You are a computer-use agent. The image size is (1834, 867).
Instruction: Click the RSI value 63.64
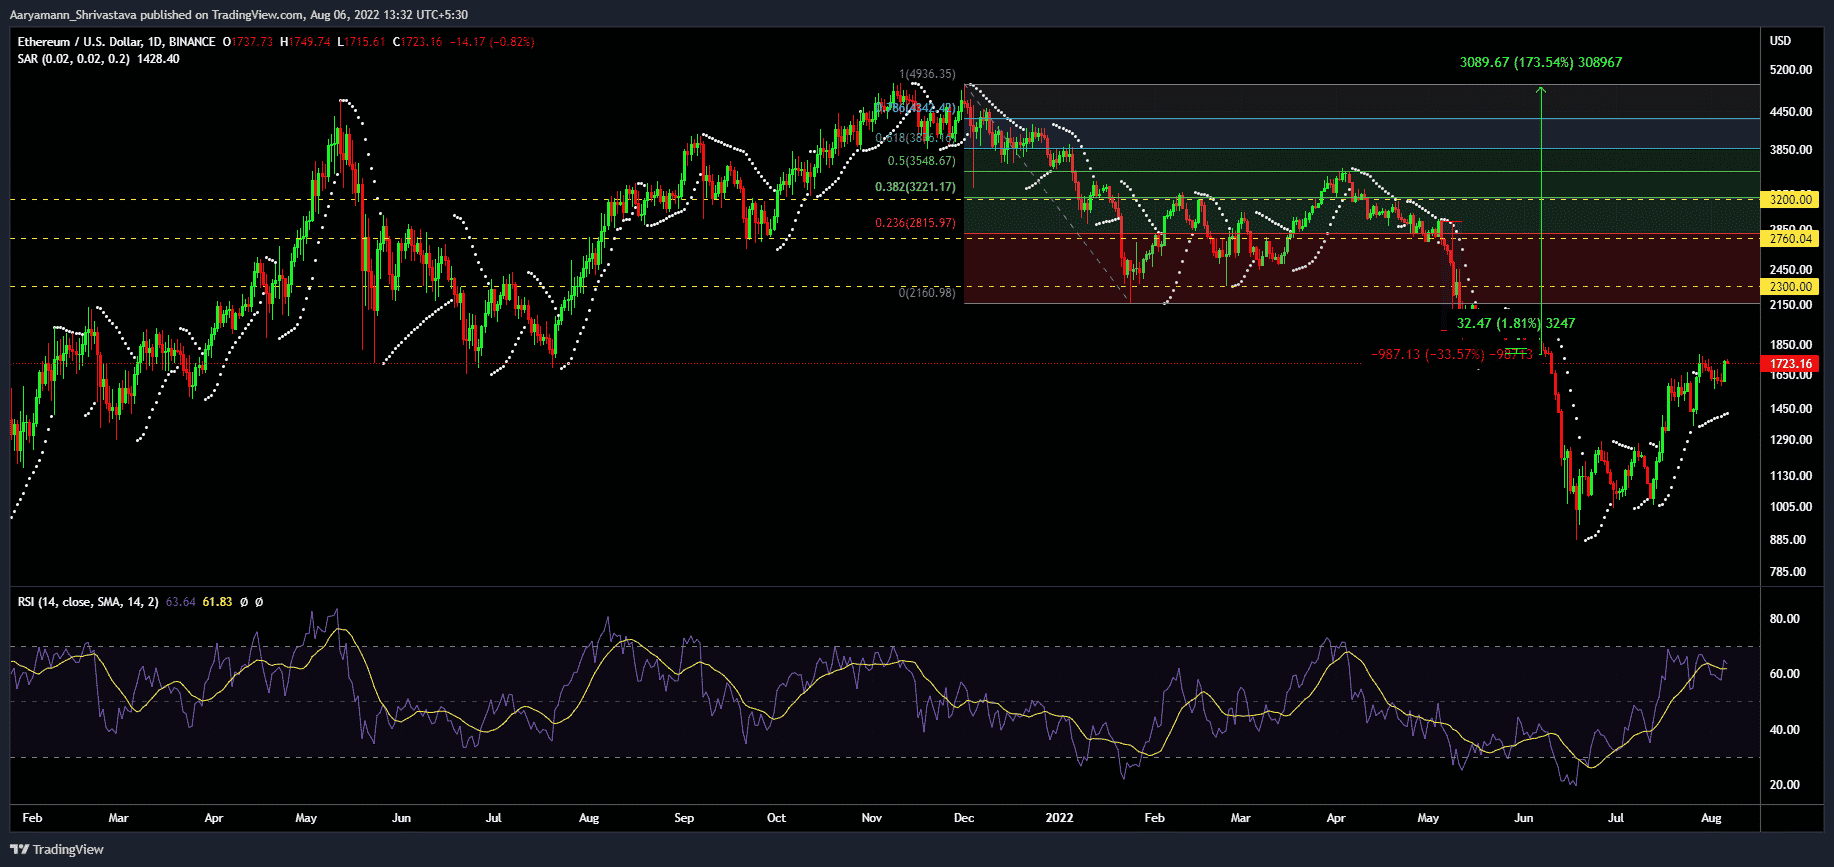(x=180, y=602)
